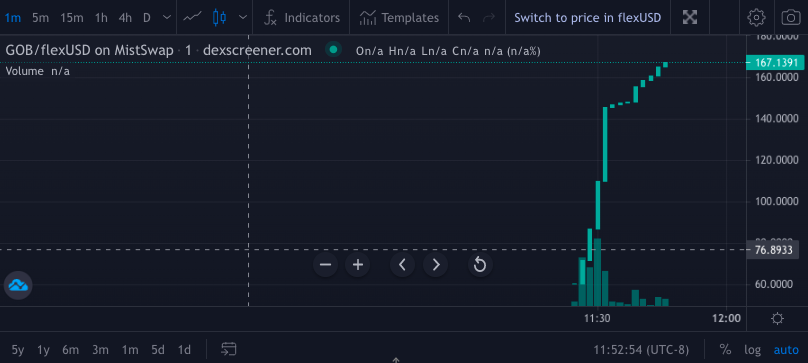Select the 1m timeframe in top toolbar

13,18
